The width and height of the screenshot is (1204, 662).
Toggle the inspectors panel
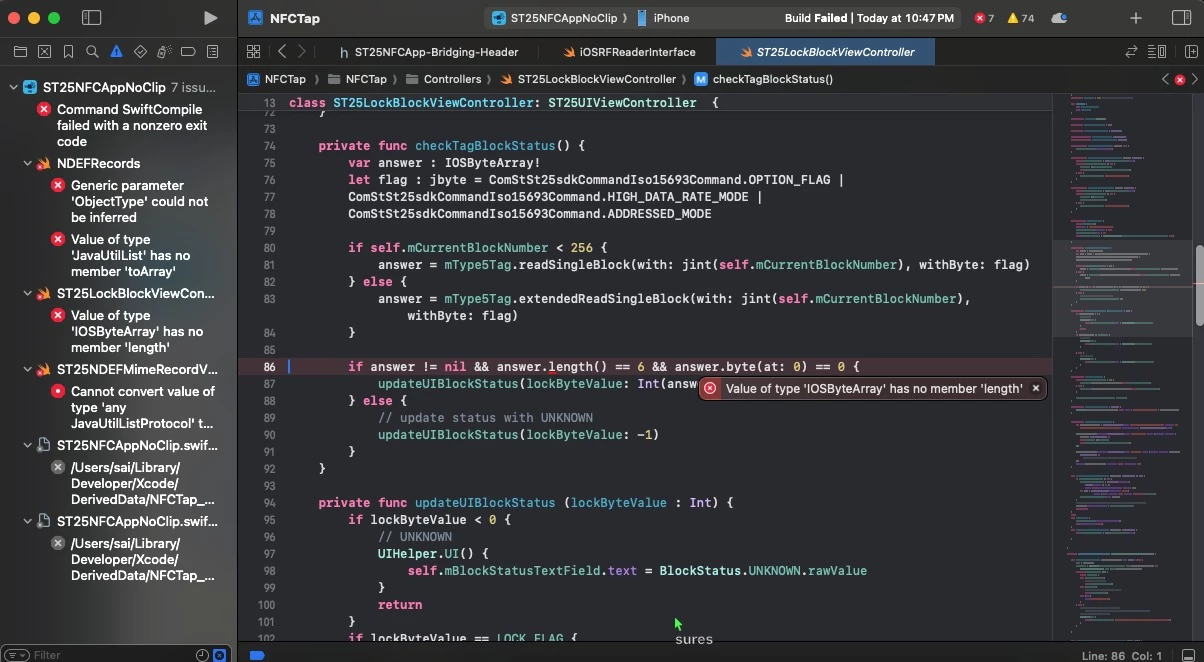[1181, 18]
